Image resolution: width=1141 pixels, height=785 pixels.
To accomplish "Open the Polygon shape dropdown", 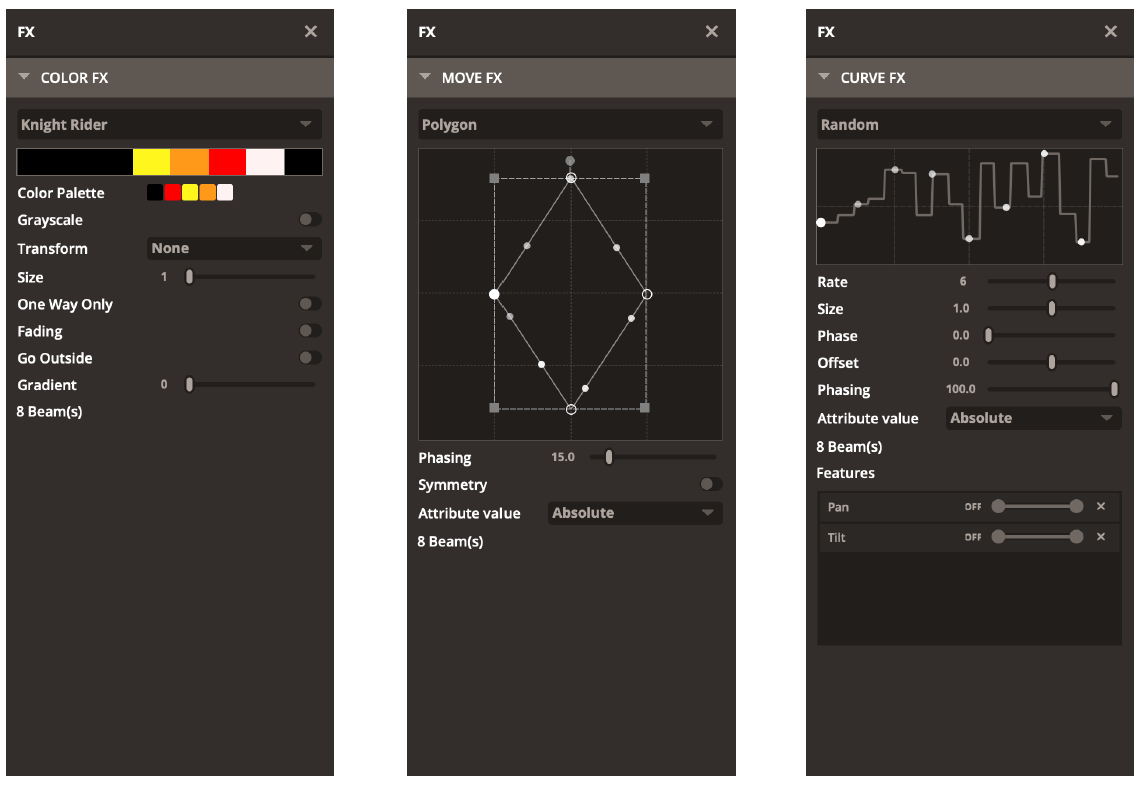I will click(x=570, y=125).
